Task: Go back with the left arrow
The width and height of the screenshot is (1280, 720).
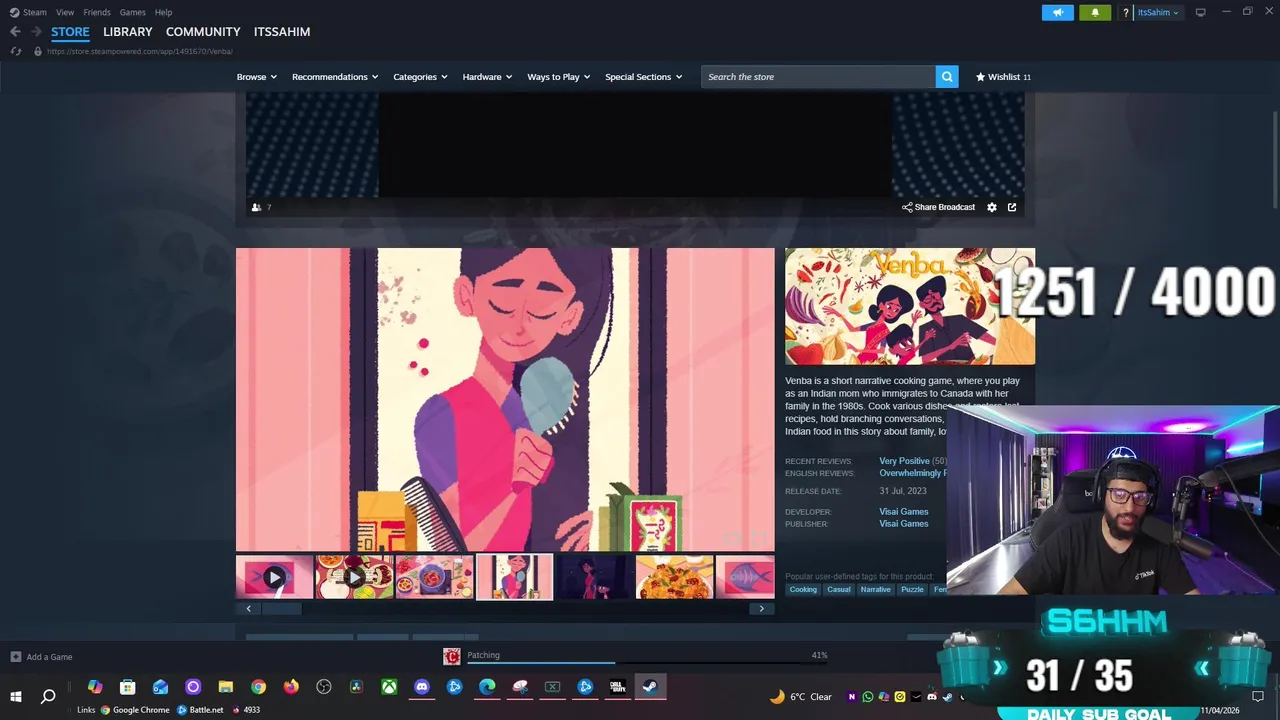Action: coord(15,32)
